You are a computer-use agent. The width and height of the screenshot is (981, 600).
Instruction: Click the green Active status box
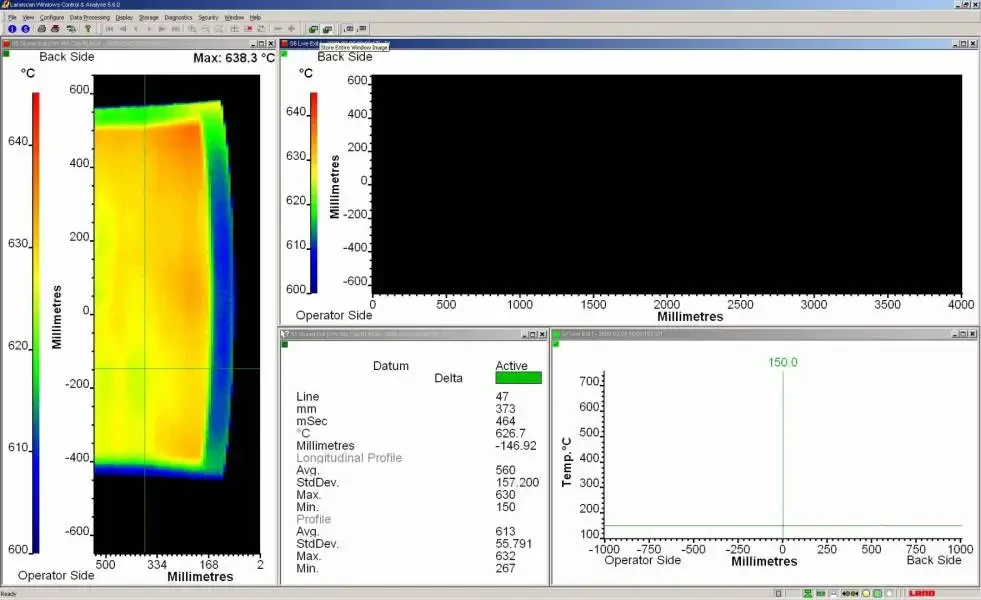click(x=518, y=378)
